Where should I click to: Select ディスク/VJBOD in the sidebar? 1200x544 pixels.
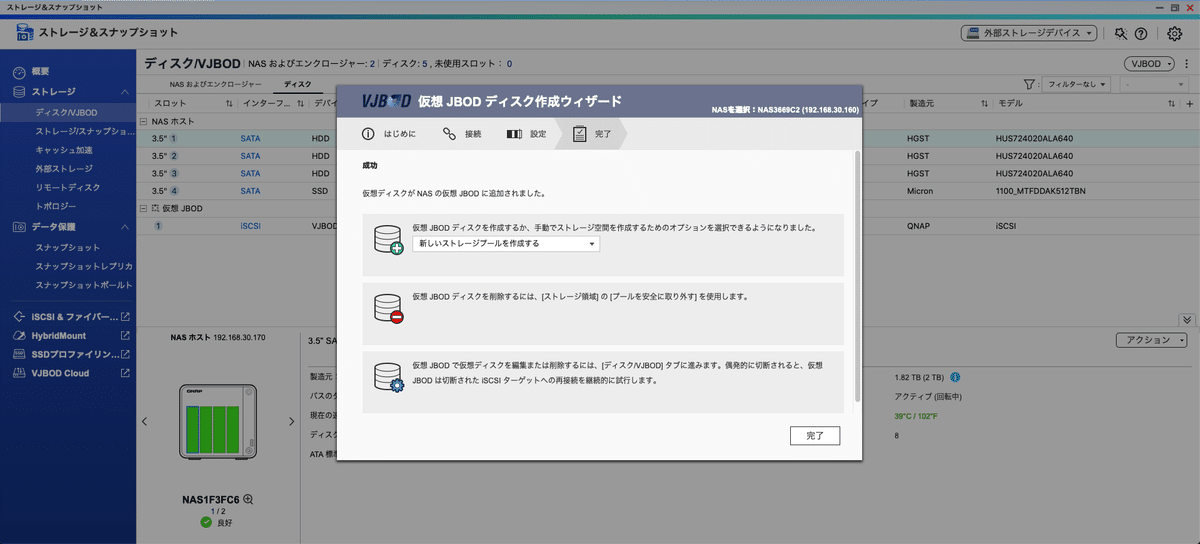68,112
